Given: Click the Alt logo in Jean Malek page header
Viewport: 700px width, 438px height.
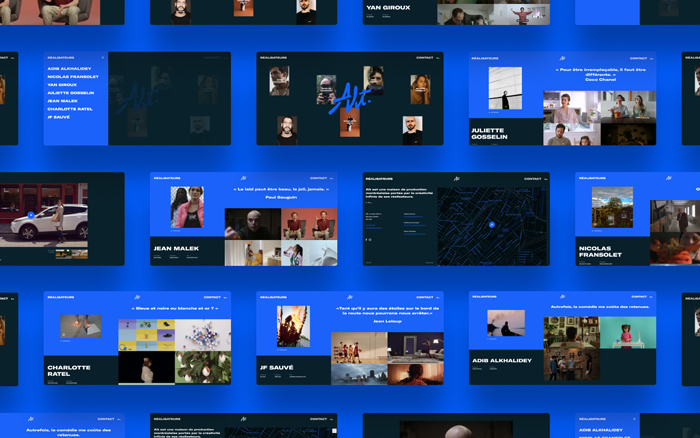Looking at the screenshot, I should pos(243,178).
